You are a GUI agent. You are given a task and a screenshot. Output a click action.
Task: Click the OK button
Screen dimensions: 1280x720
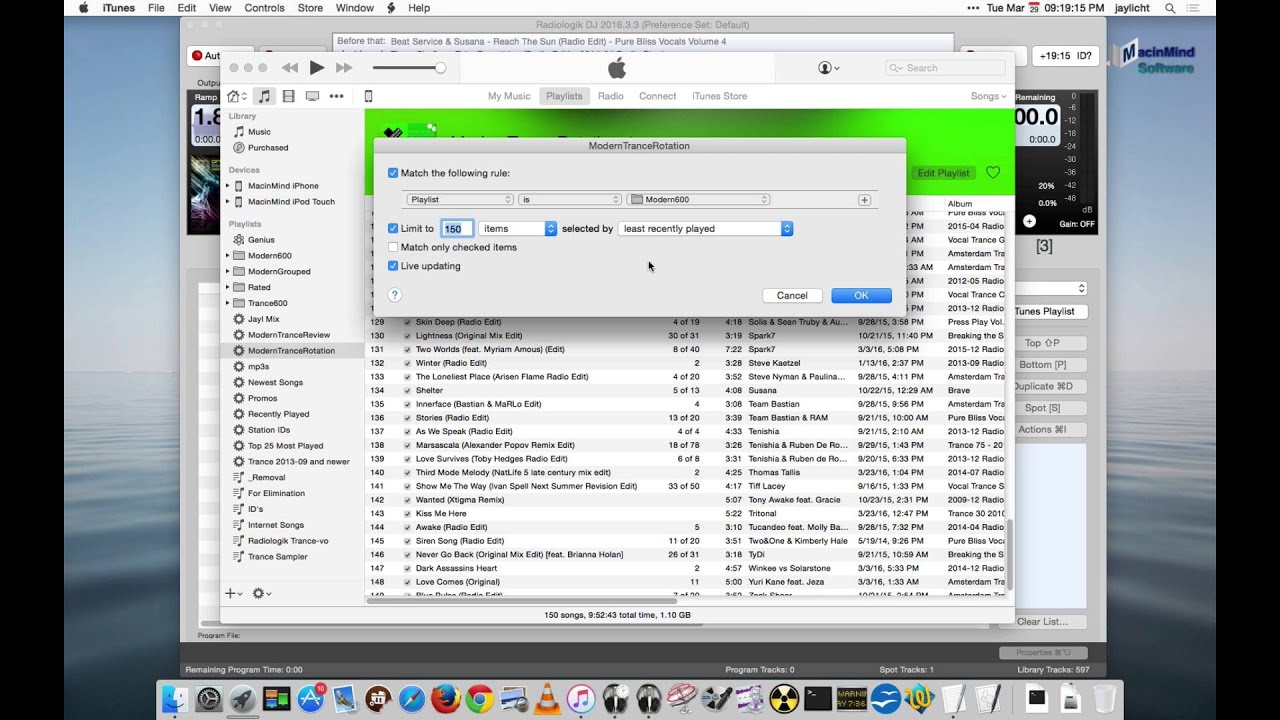point(861,295)
